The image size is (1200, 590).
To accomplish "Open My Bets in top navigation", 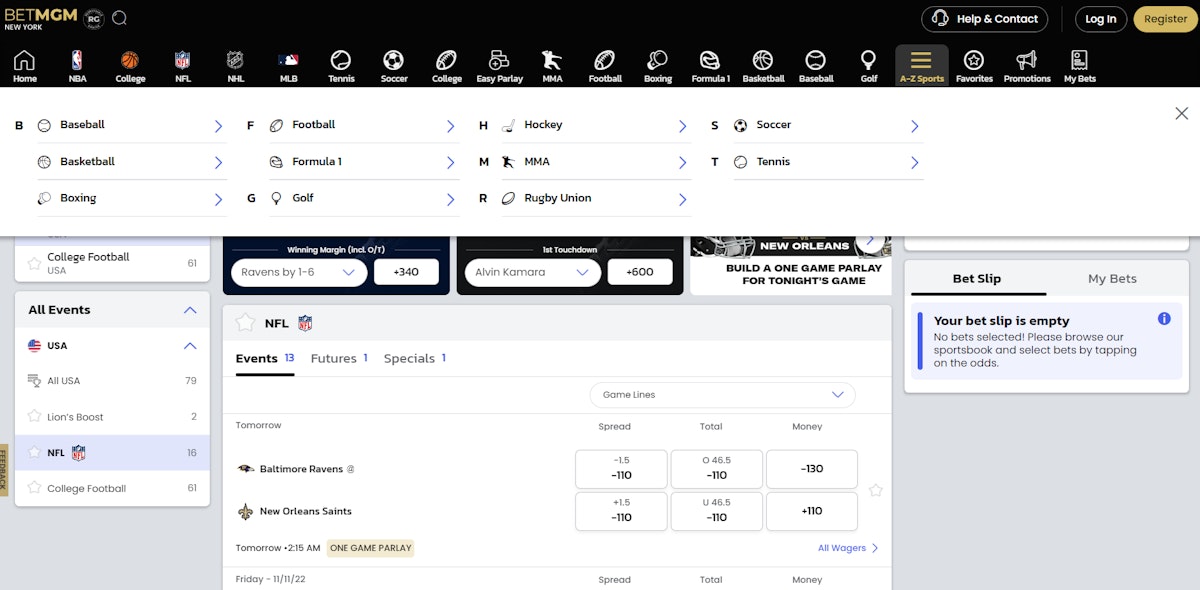I will click(1079, 66).
